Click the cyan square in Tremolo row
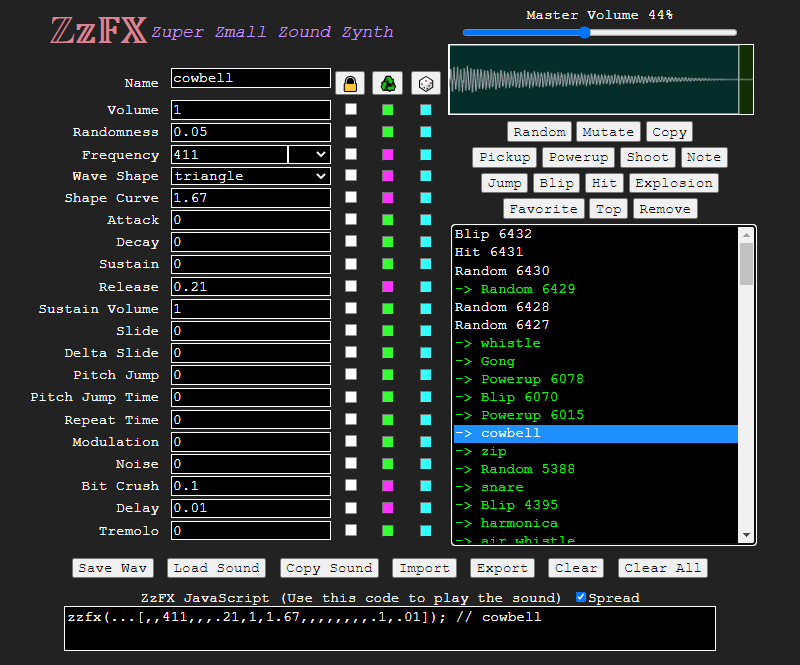This screenshot has width=800, height=665. [x=426, y=531]
